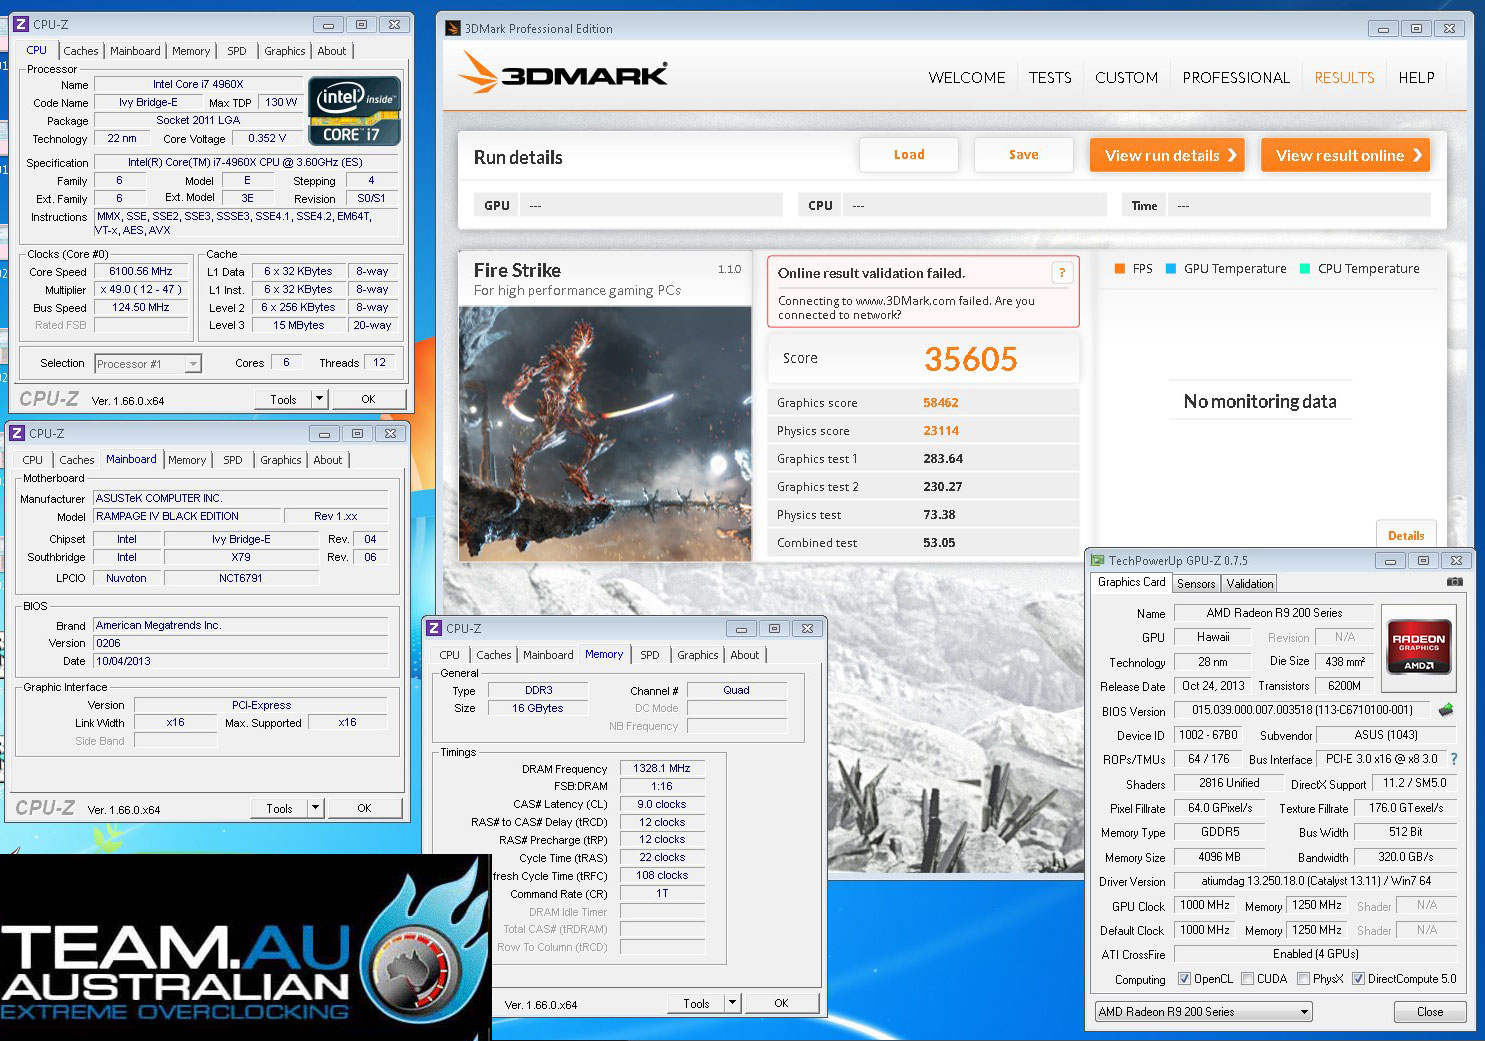Screen dimensions: 1485x1041
Task: Click the Fire Strike score 35605
Action: (971, 359)
